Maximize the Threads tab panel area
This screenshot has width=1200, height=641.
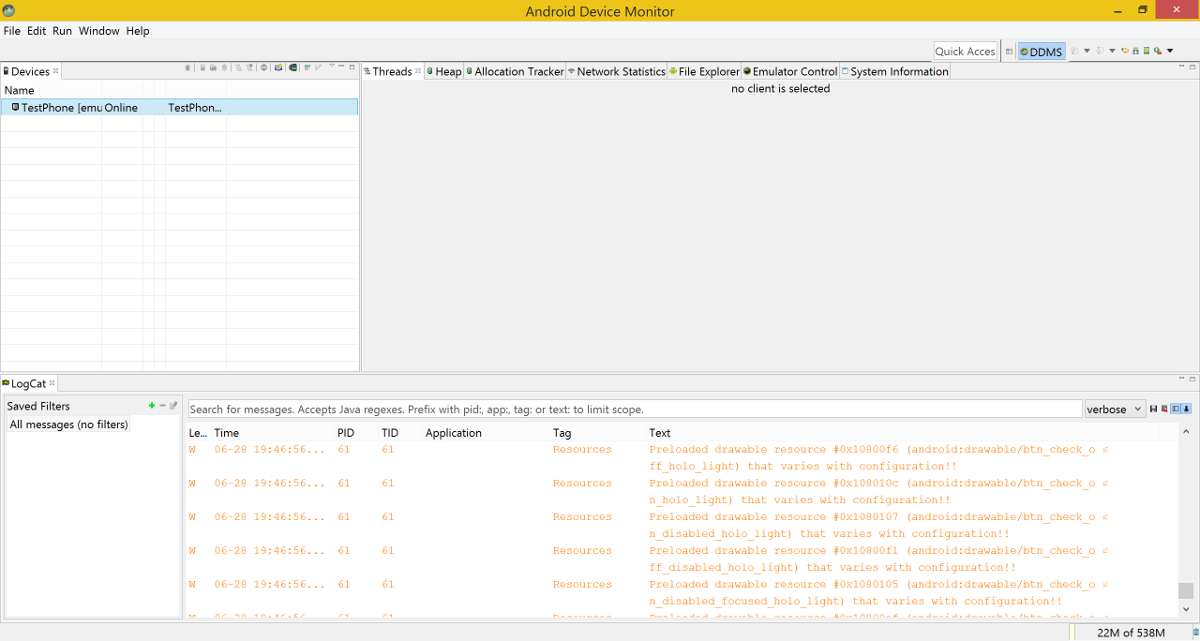[x=1192, y=67]
